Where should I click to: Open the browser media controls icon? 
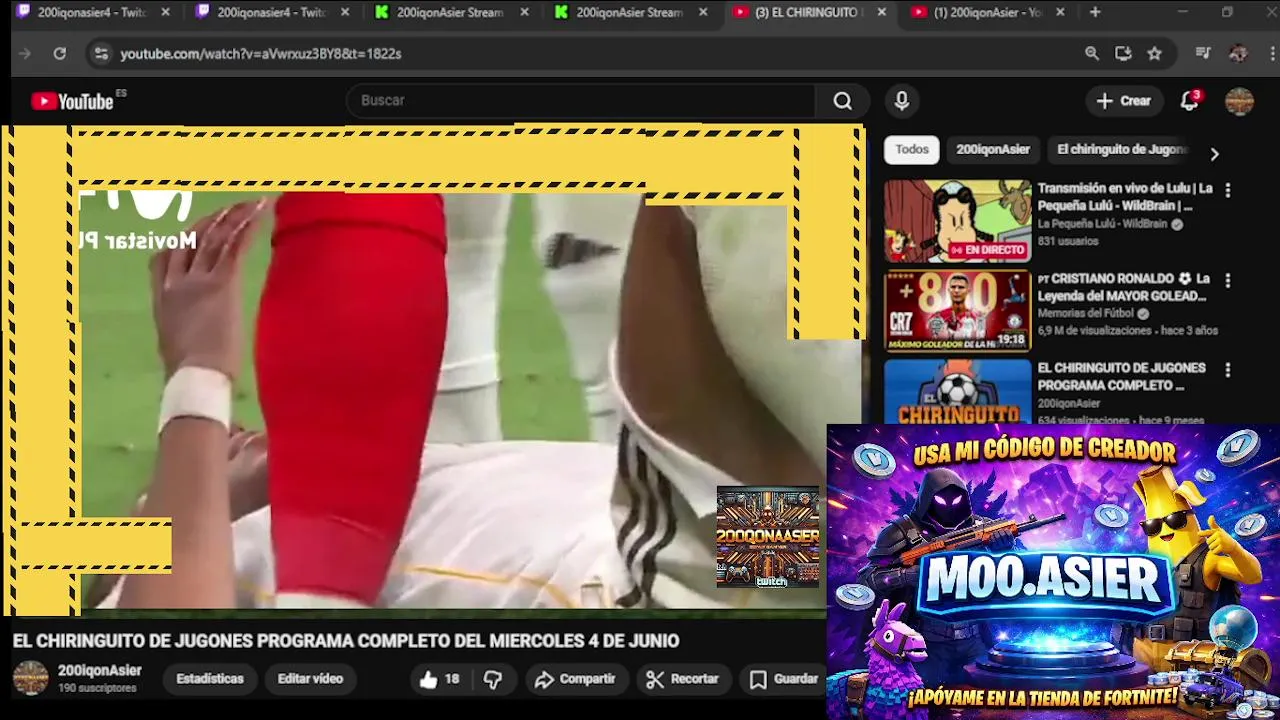point(1203,53)
